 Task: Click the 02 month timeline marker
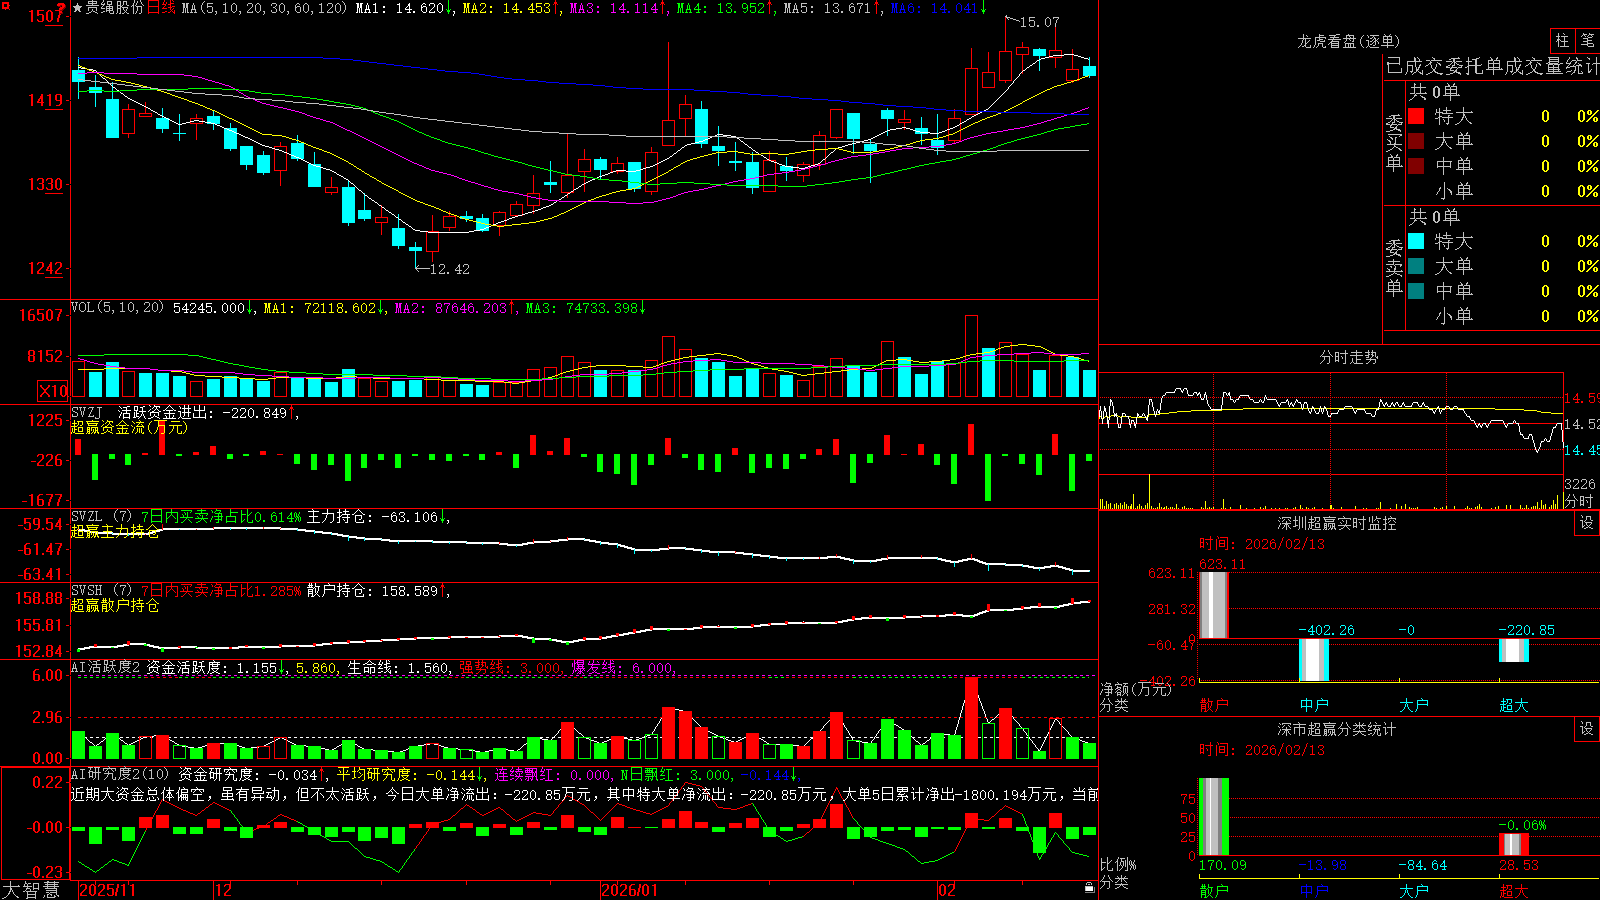click(x=947, y=890)
